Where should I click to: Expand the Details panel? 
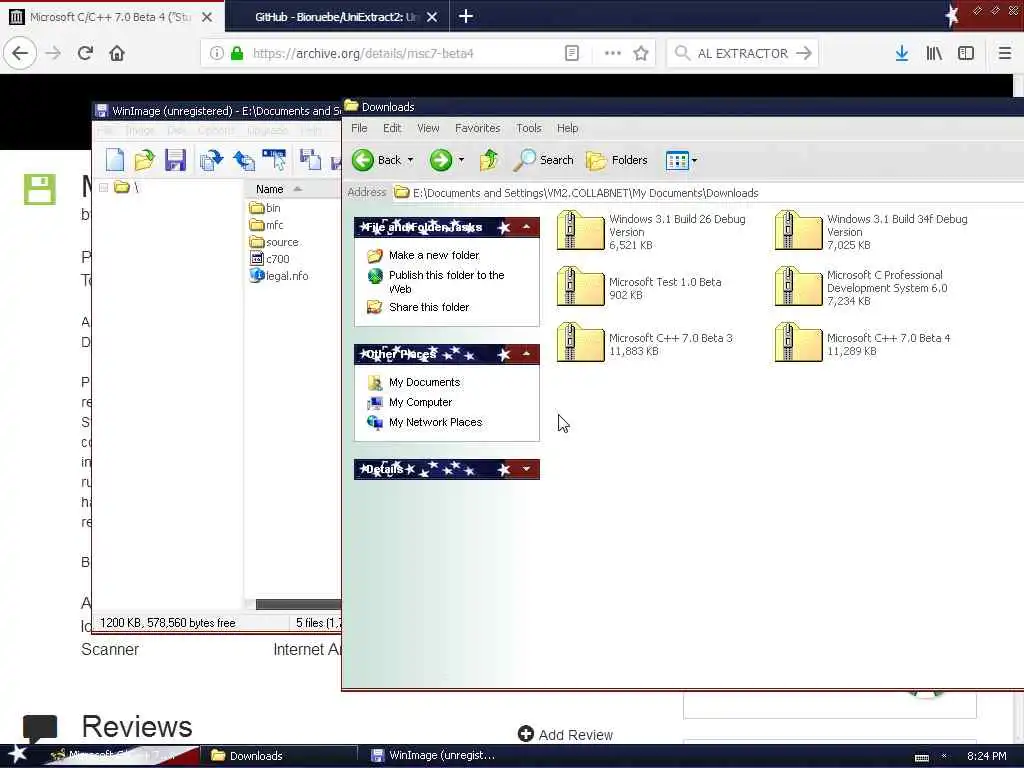pyautogui.click(x=526, y=469)
